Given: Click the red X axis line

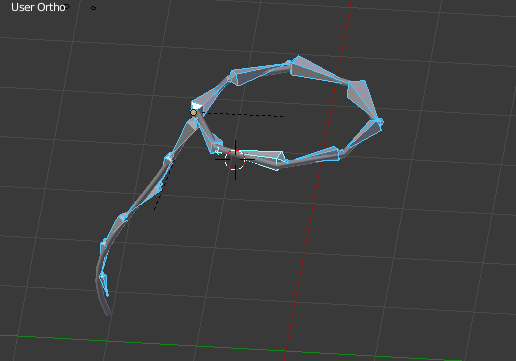Looking at the screenshot, I should [318, 180].
